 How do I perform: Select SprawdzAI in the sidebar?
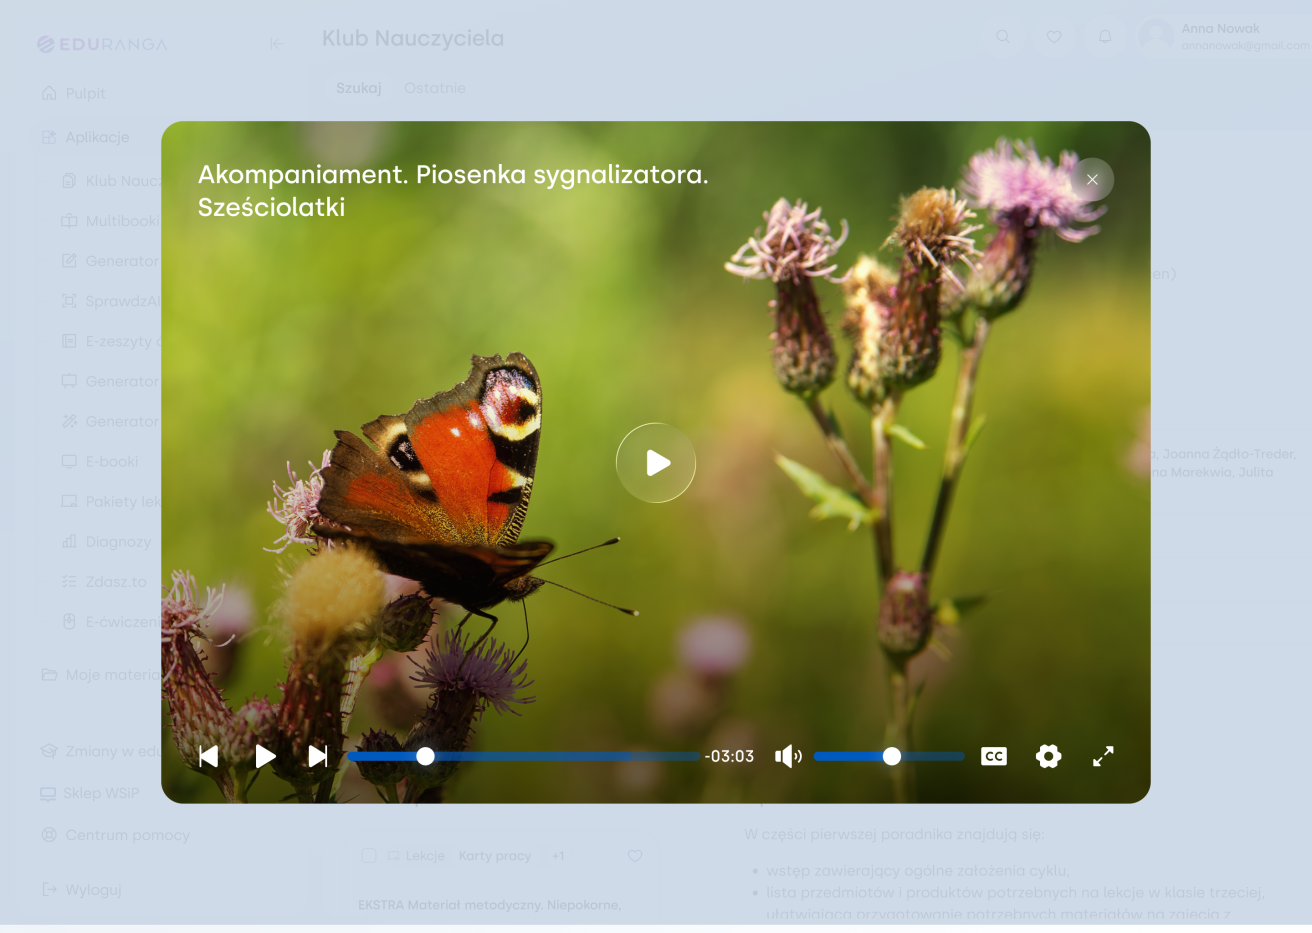(x=110, y=301)
